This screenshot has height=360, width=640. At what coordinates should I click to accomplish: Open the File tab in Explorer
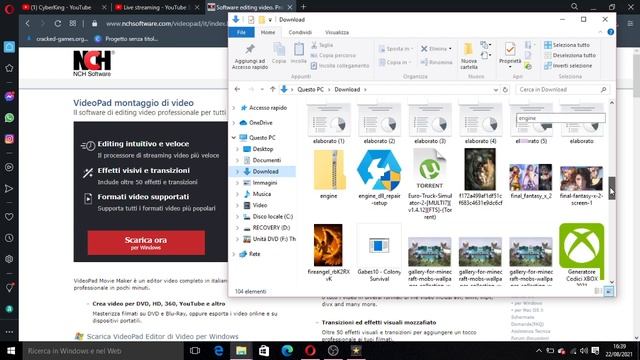coord(242,32)
